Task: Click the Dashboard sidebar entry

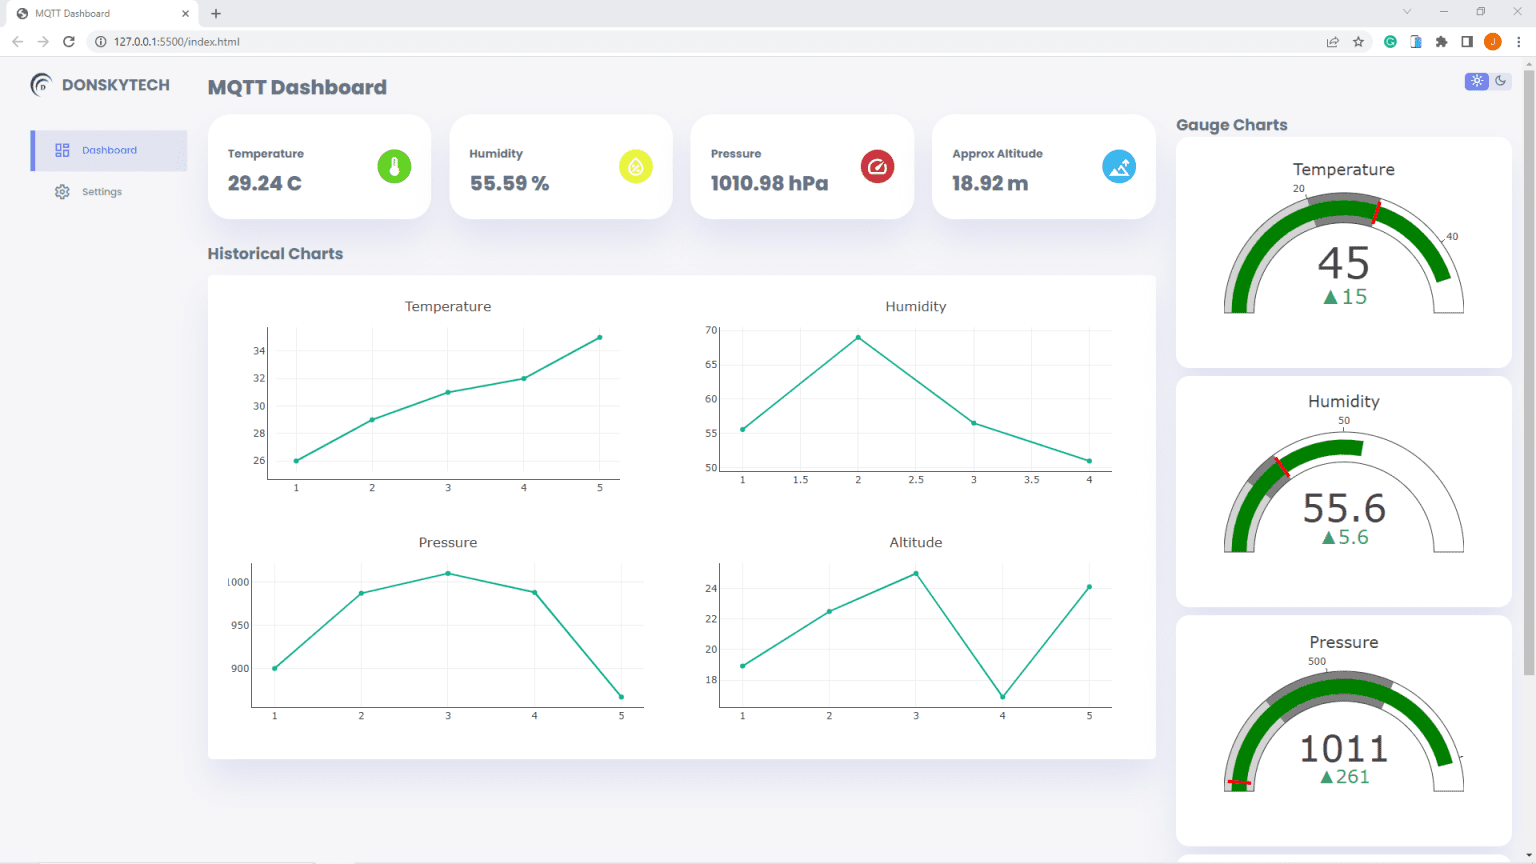Action: point(107,149)
